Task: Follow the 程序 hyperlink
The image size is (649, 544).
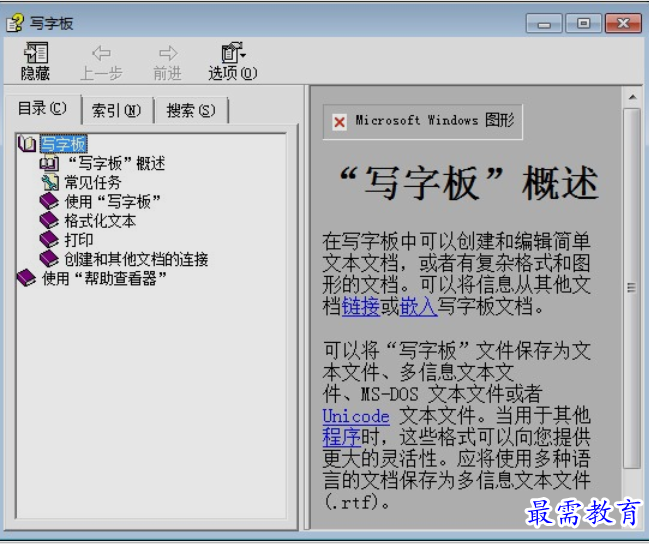Action: point(341,437)
